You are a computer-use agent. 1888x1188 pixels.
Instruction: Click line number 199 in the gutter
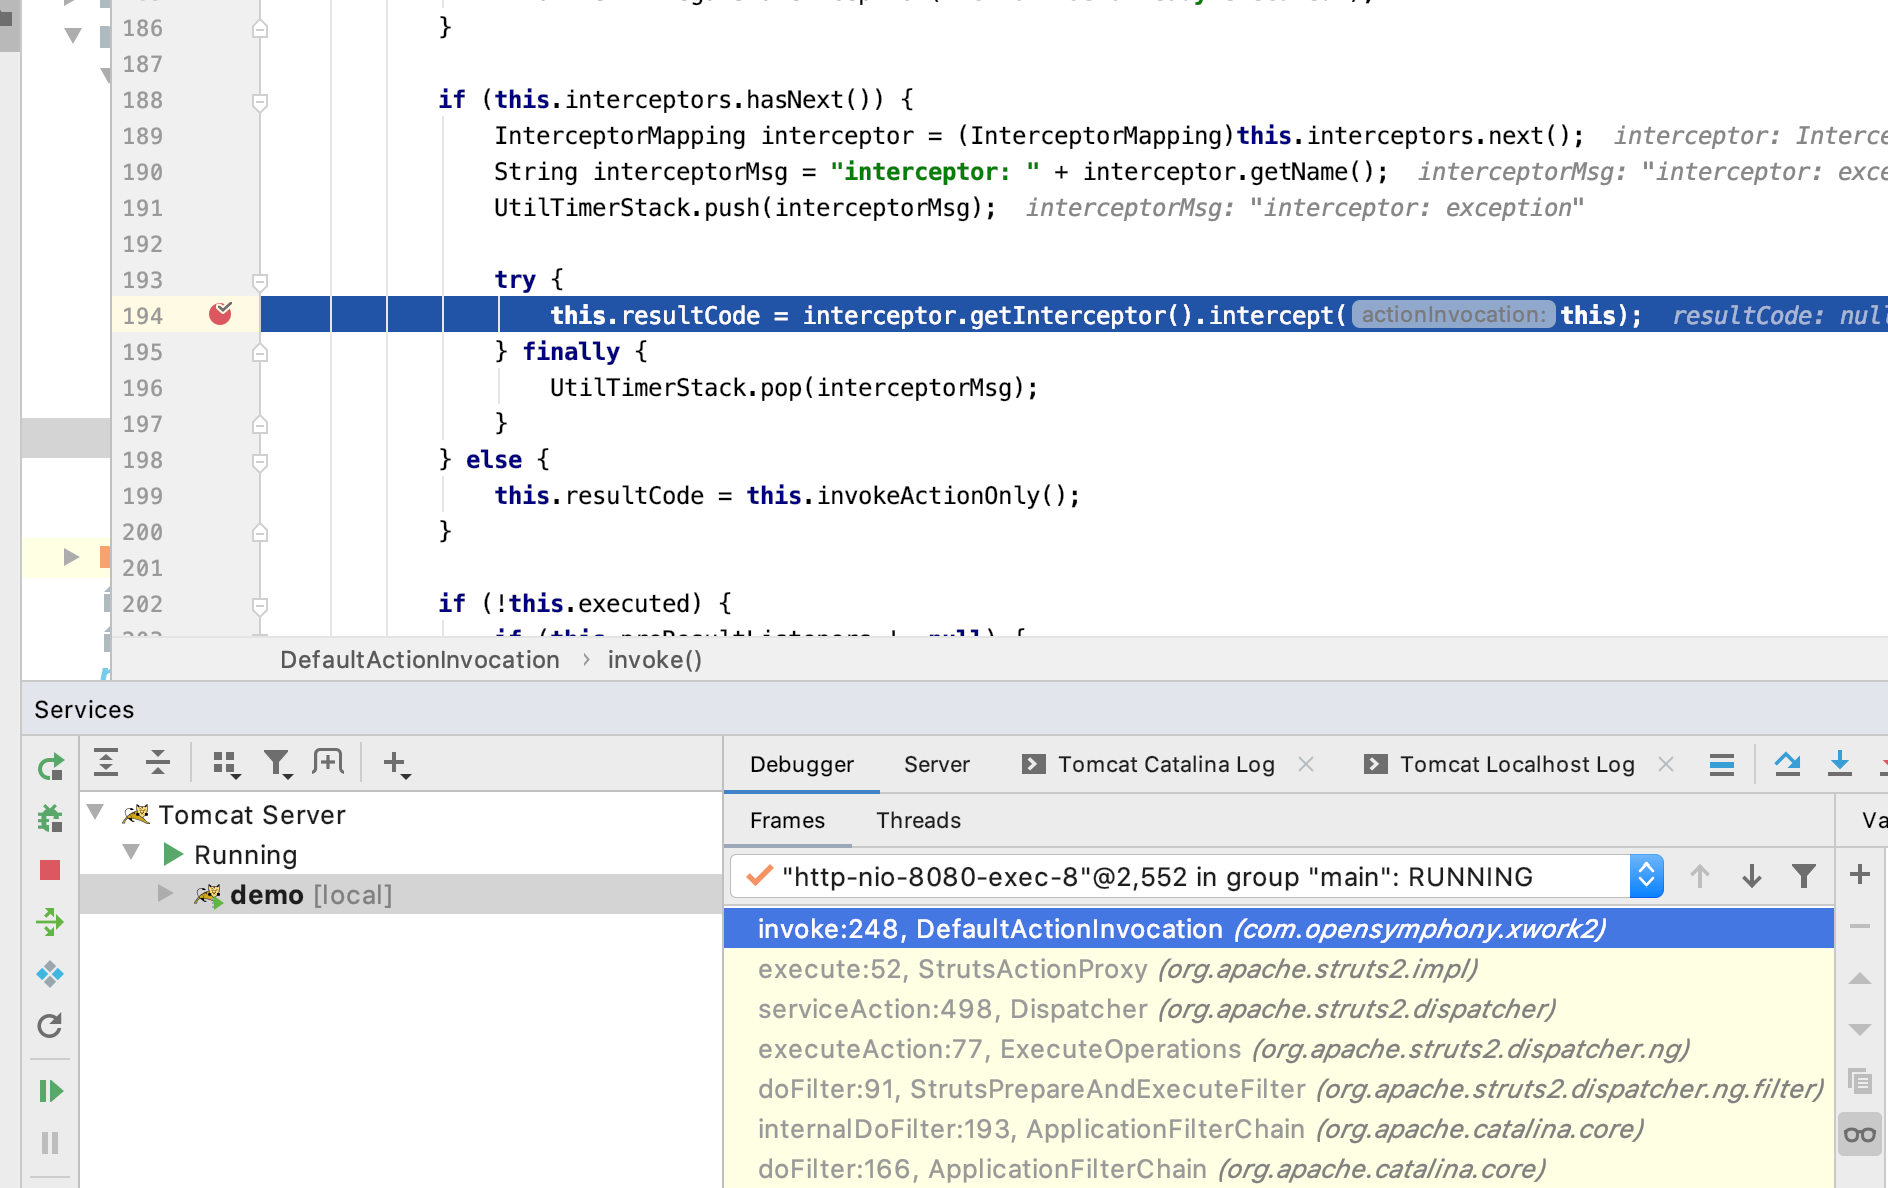143,496
